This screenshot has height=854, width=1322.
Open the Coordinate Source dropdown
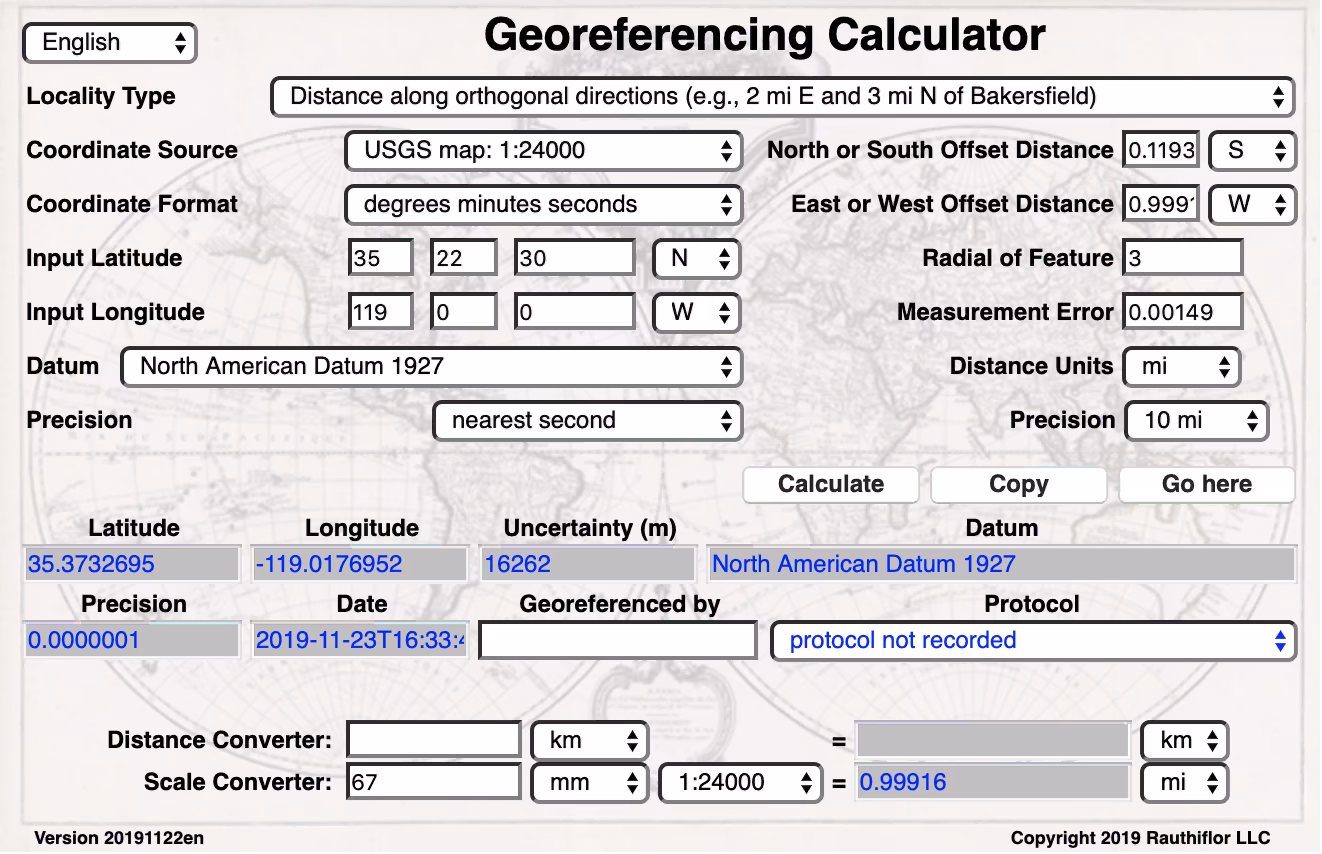pyautogui.click(x=543, y=150)
